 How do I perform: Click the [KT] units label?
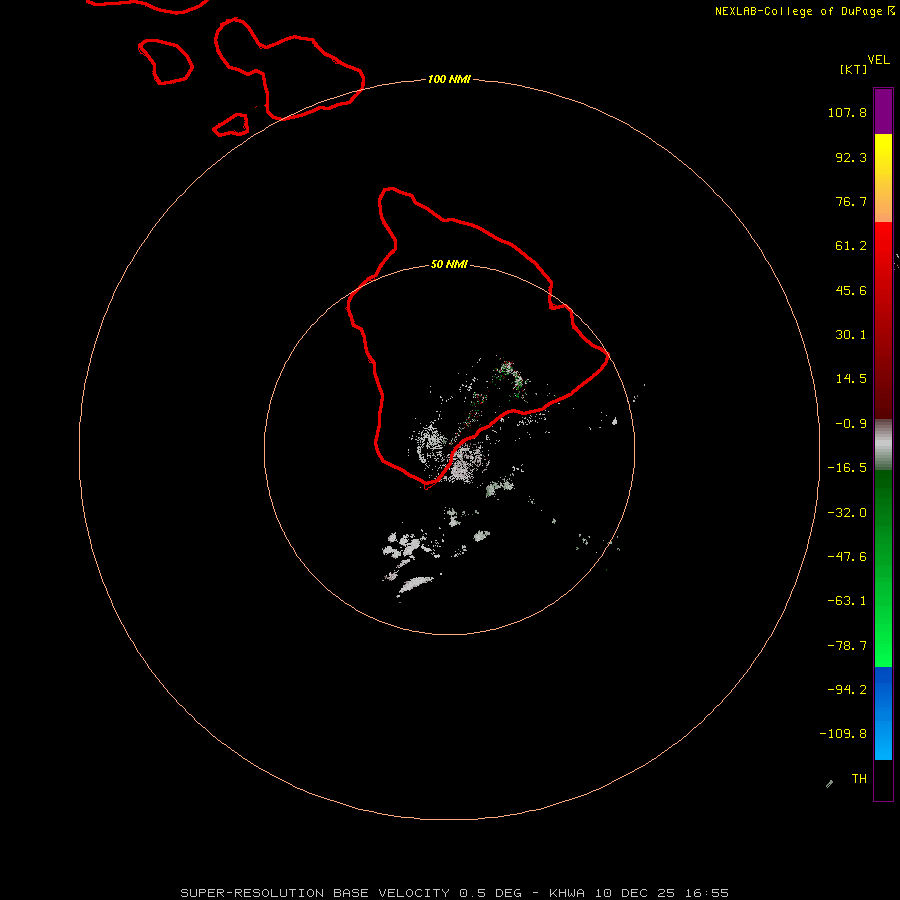[853, 69]
